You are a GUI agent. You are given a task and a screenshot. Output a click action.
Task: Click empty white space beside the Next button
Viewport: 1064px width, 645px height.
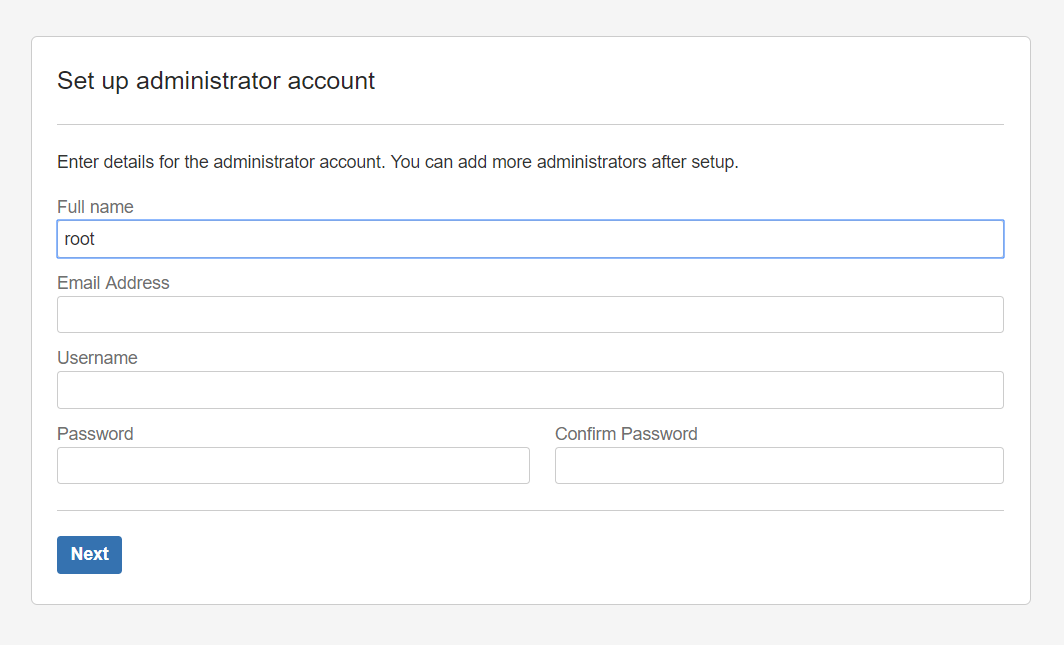[543, 555]
